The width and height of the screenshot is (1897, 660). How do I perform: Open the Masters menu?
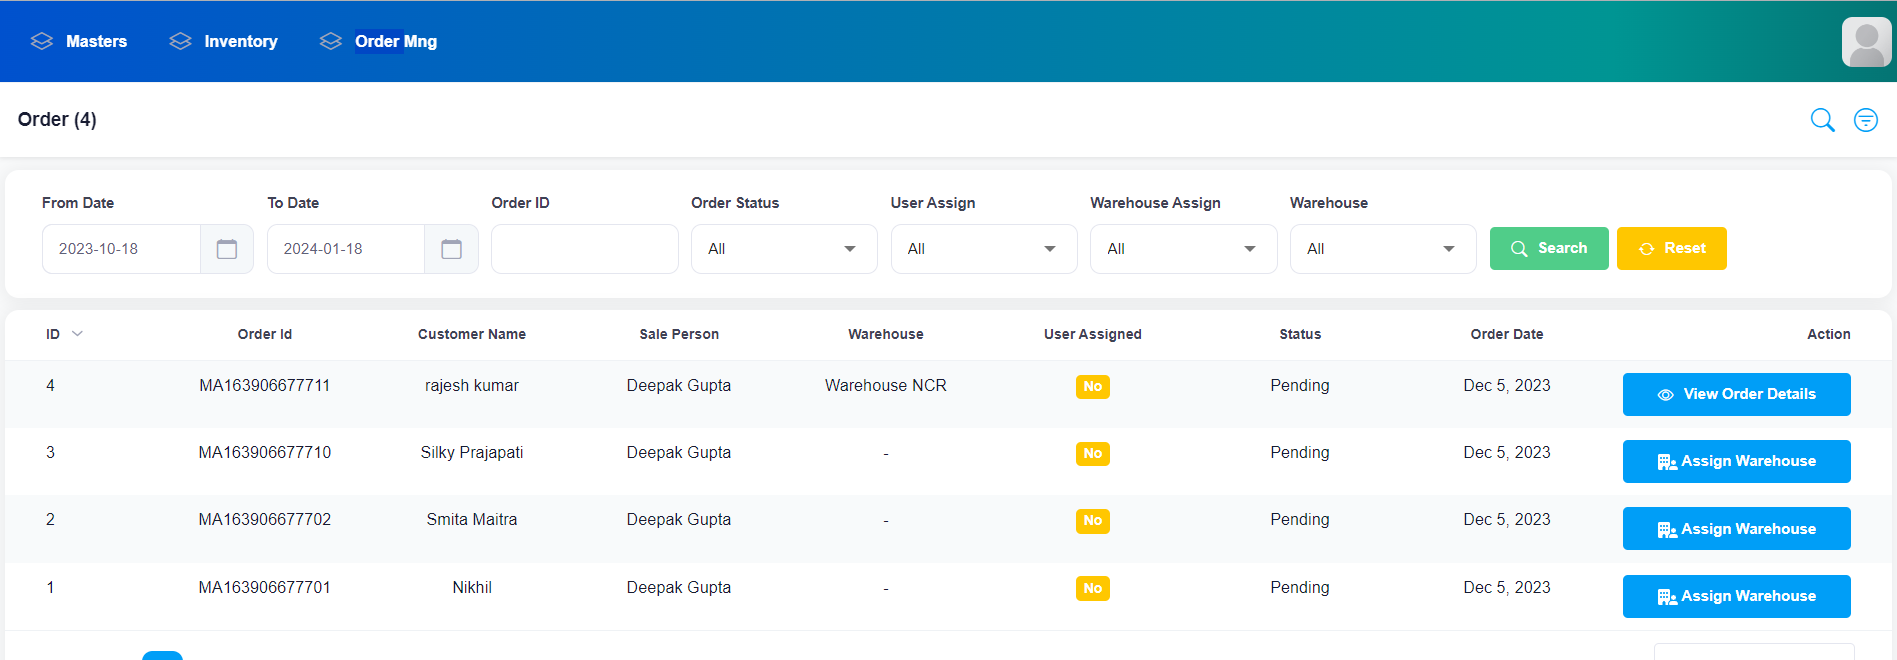96,41
